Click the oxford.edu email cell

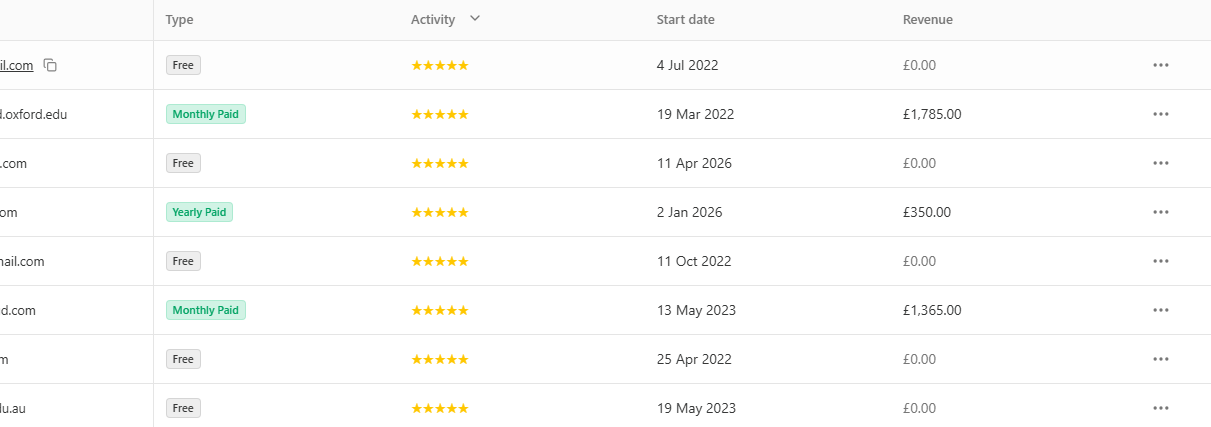76,114
